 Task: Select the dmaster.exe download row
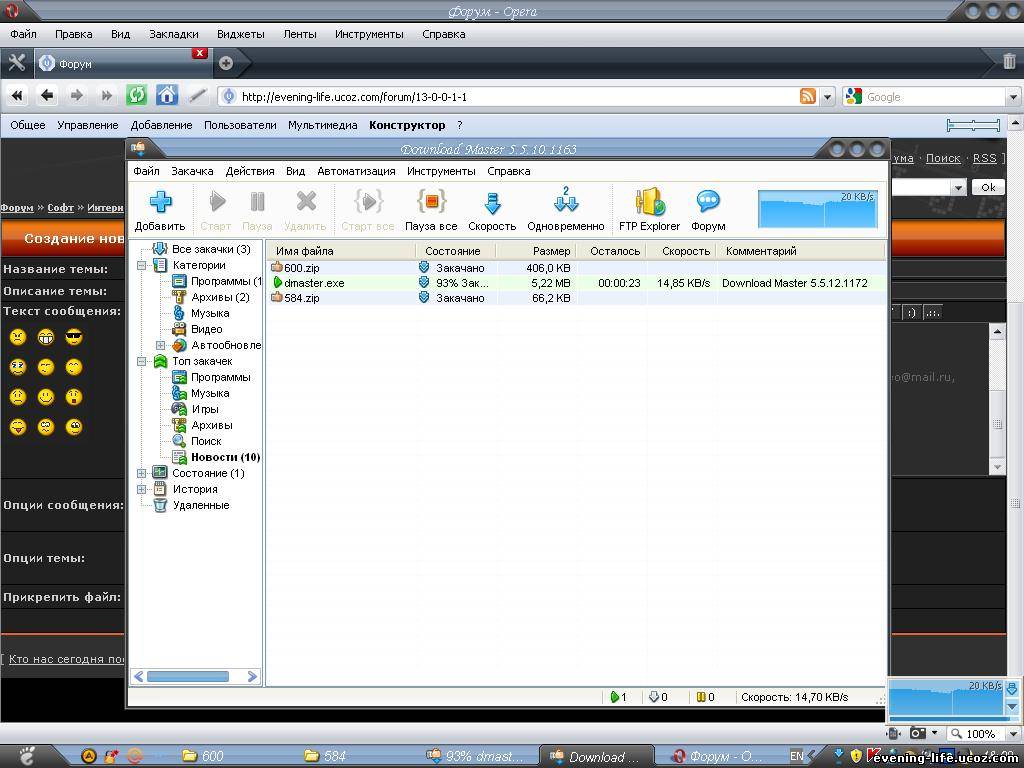coord(576,283)
